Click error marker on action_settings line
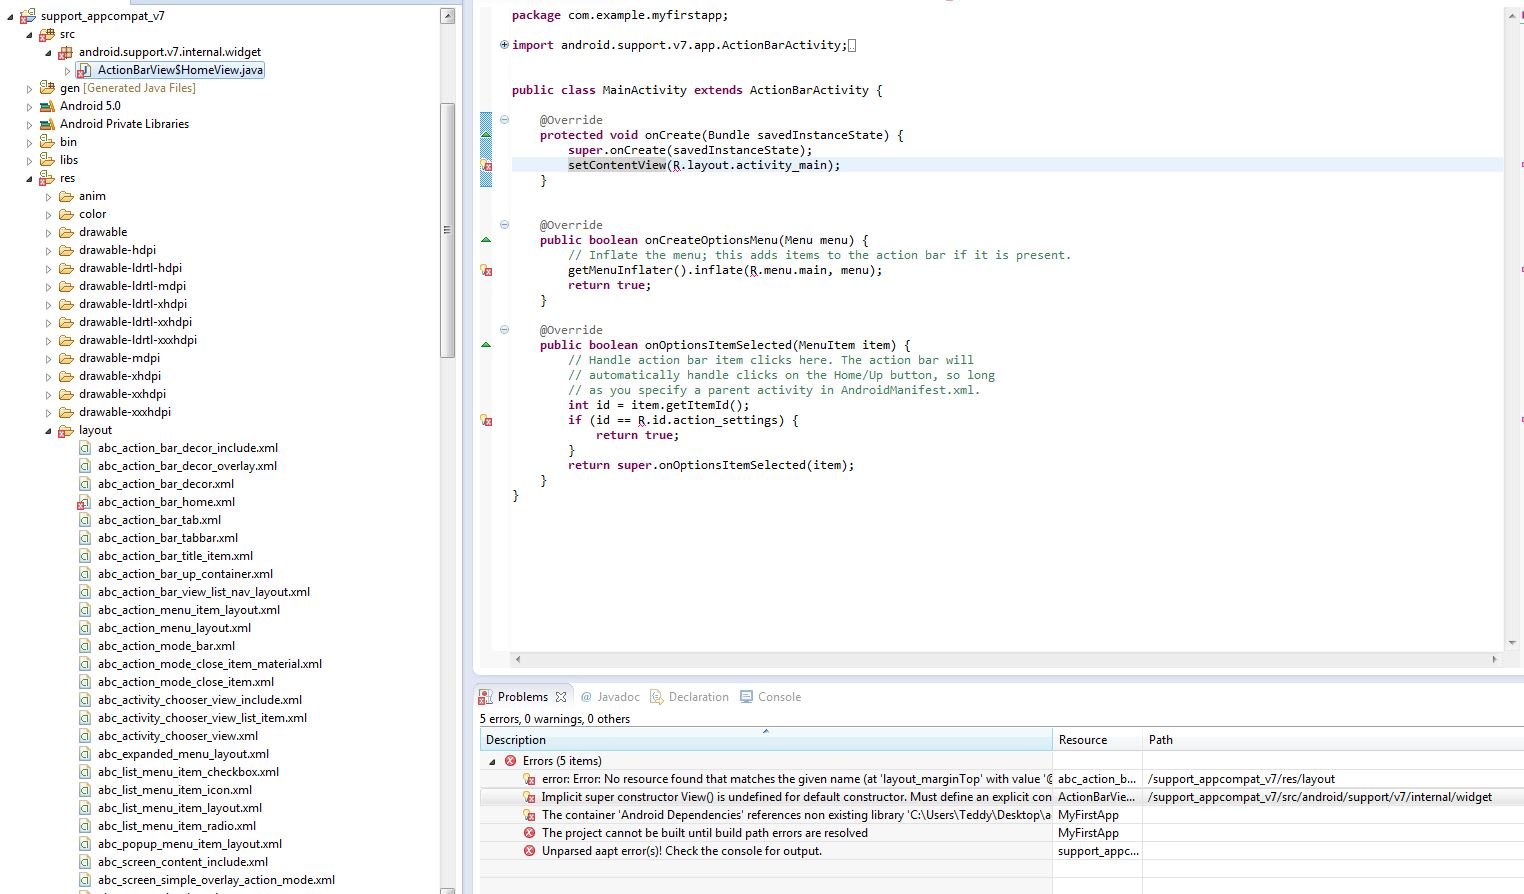1524x894 pixels. click(x=486, y=420)
